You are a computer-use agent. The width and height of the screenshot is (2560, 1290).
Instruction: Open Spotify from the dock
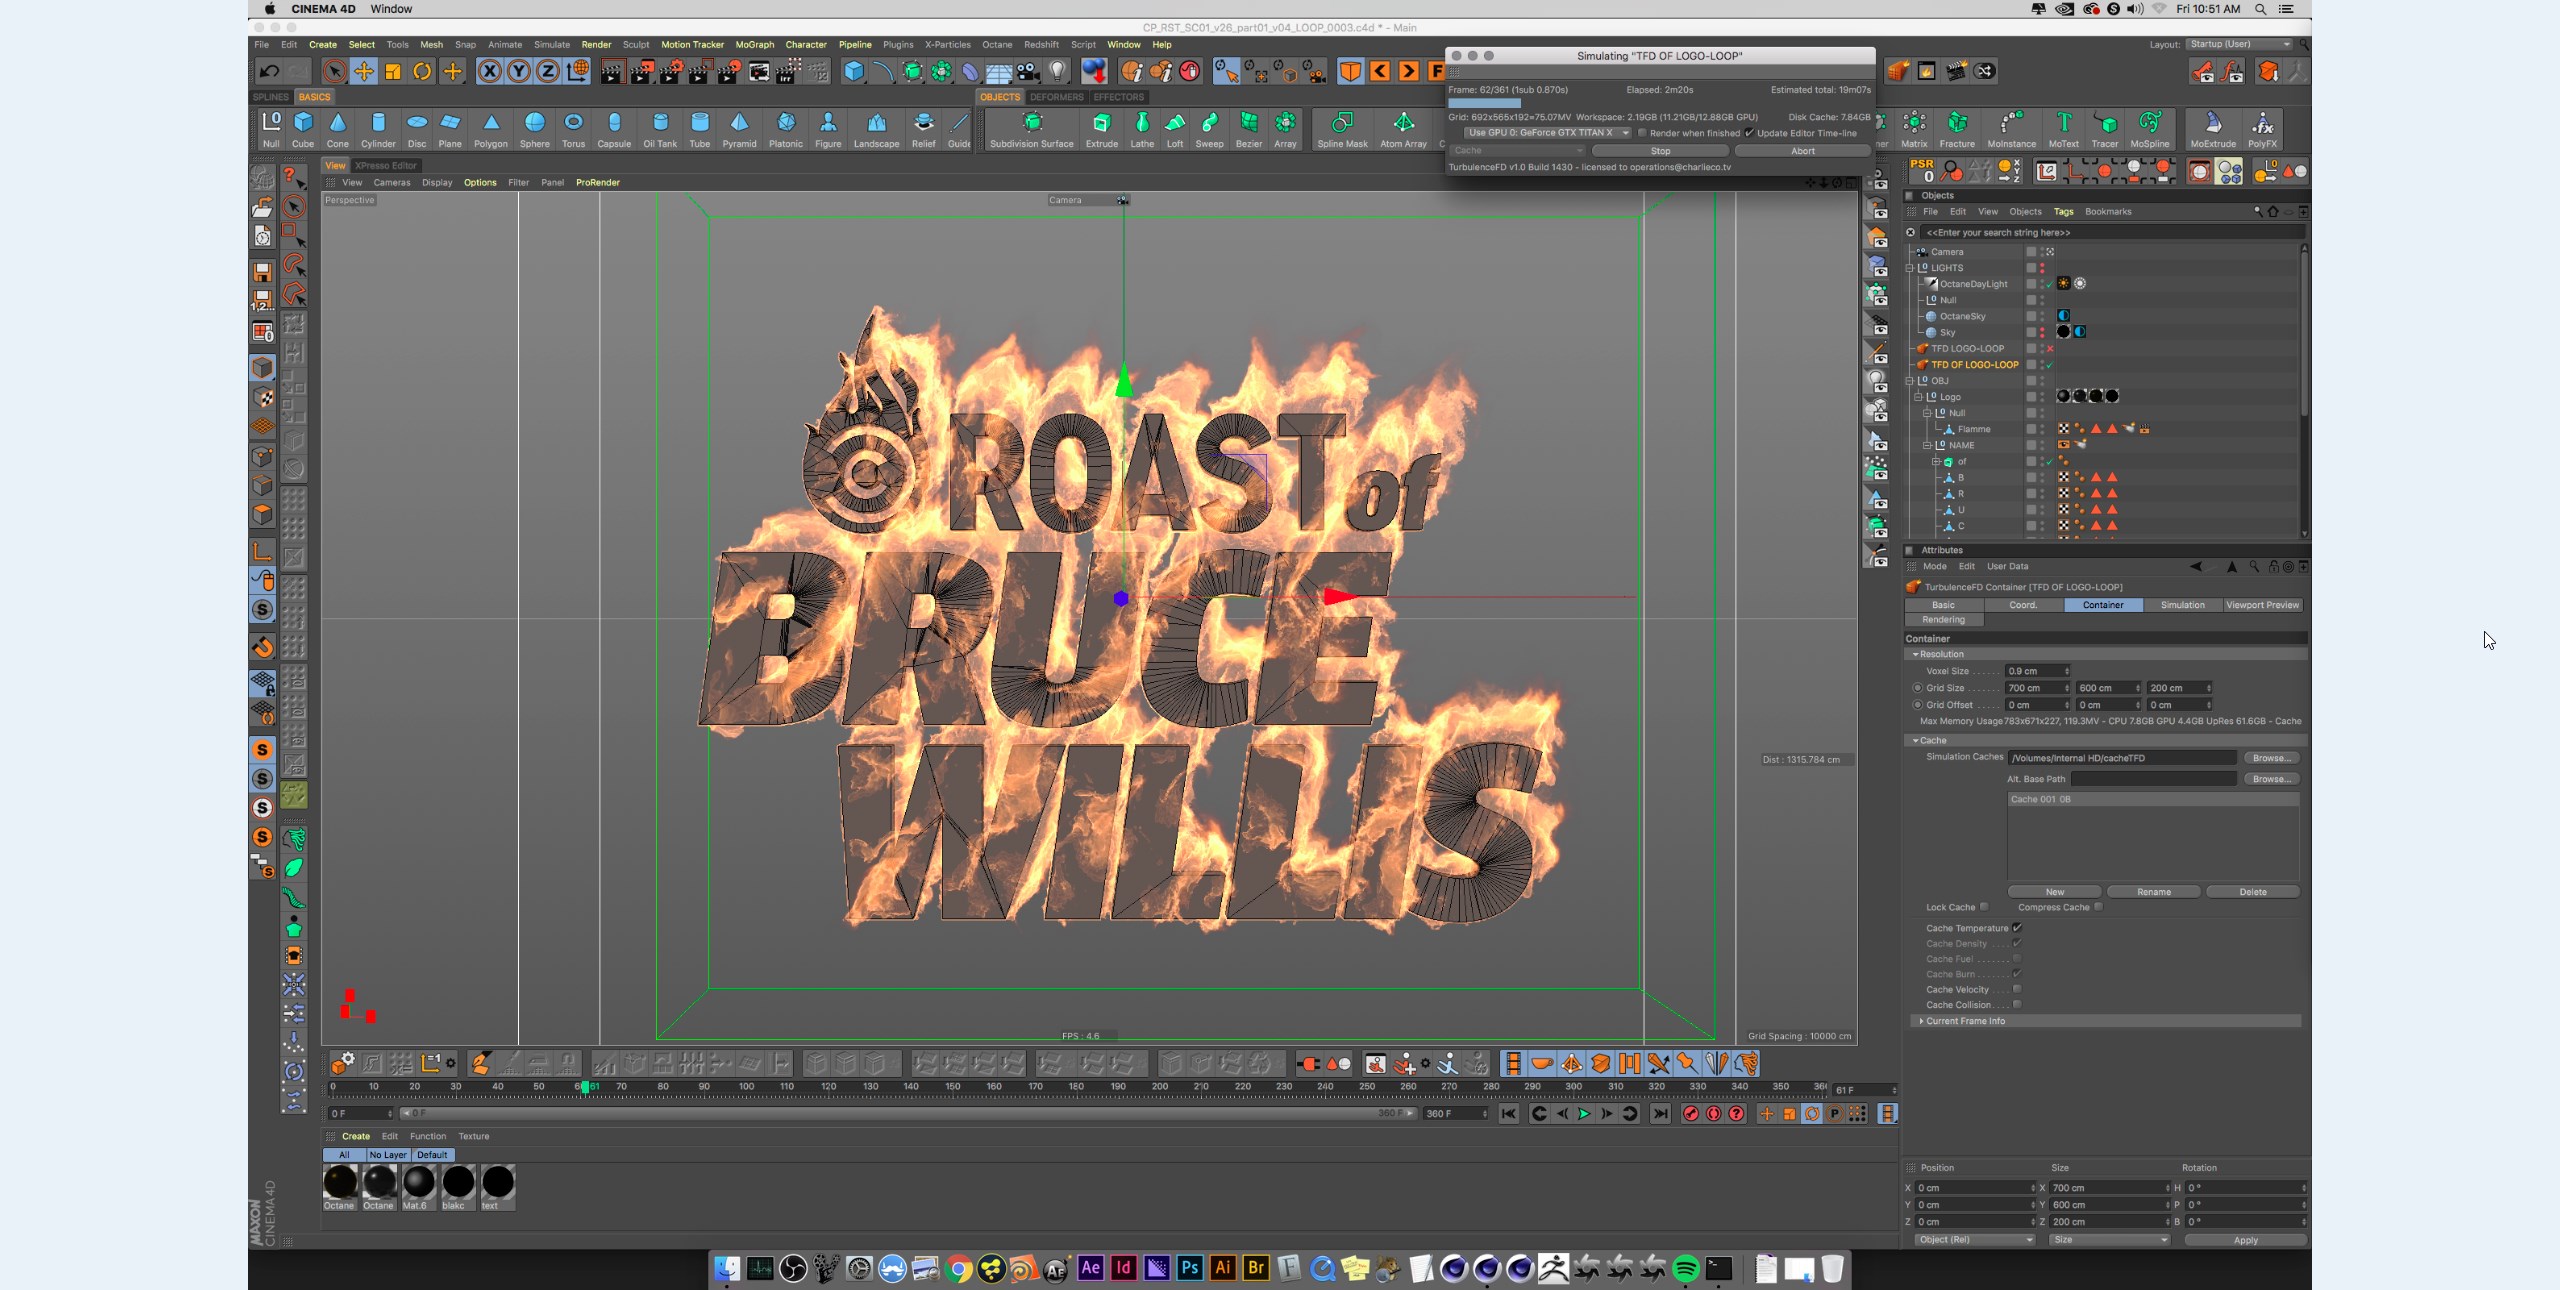click(1685, 1269)
